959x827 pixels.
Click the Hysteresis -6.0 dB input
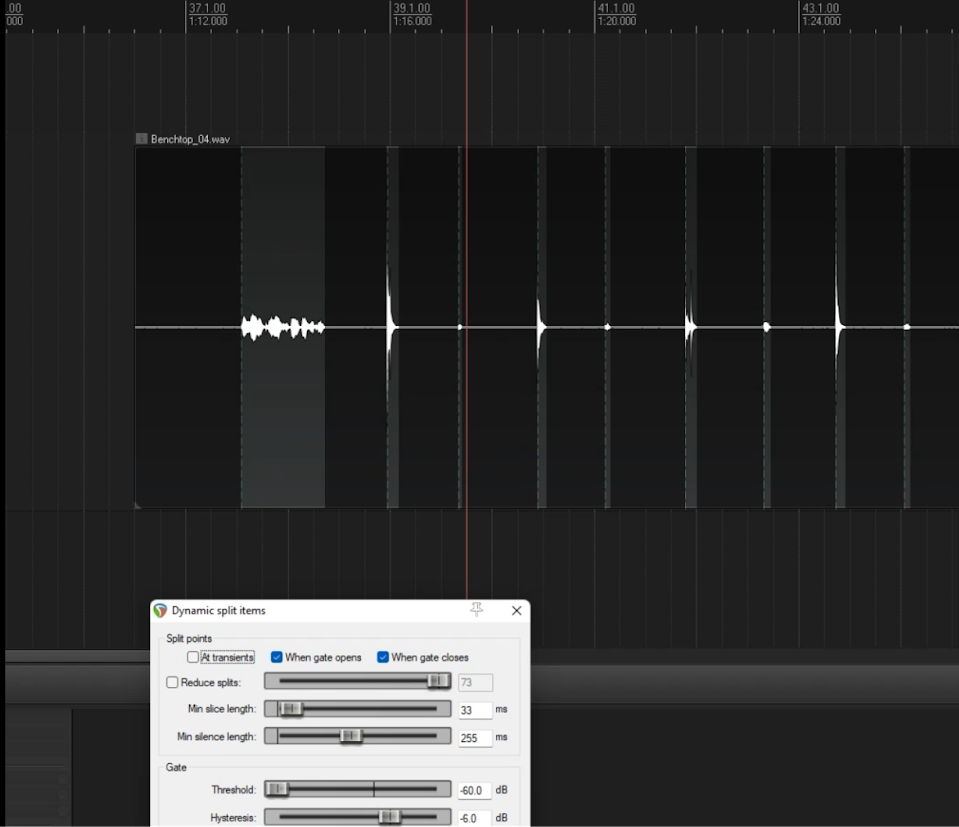pyautogui.click(x=474, y=818)
